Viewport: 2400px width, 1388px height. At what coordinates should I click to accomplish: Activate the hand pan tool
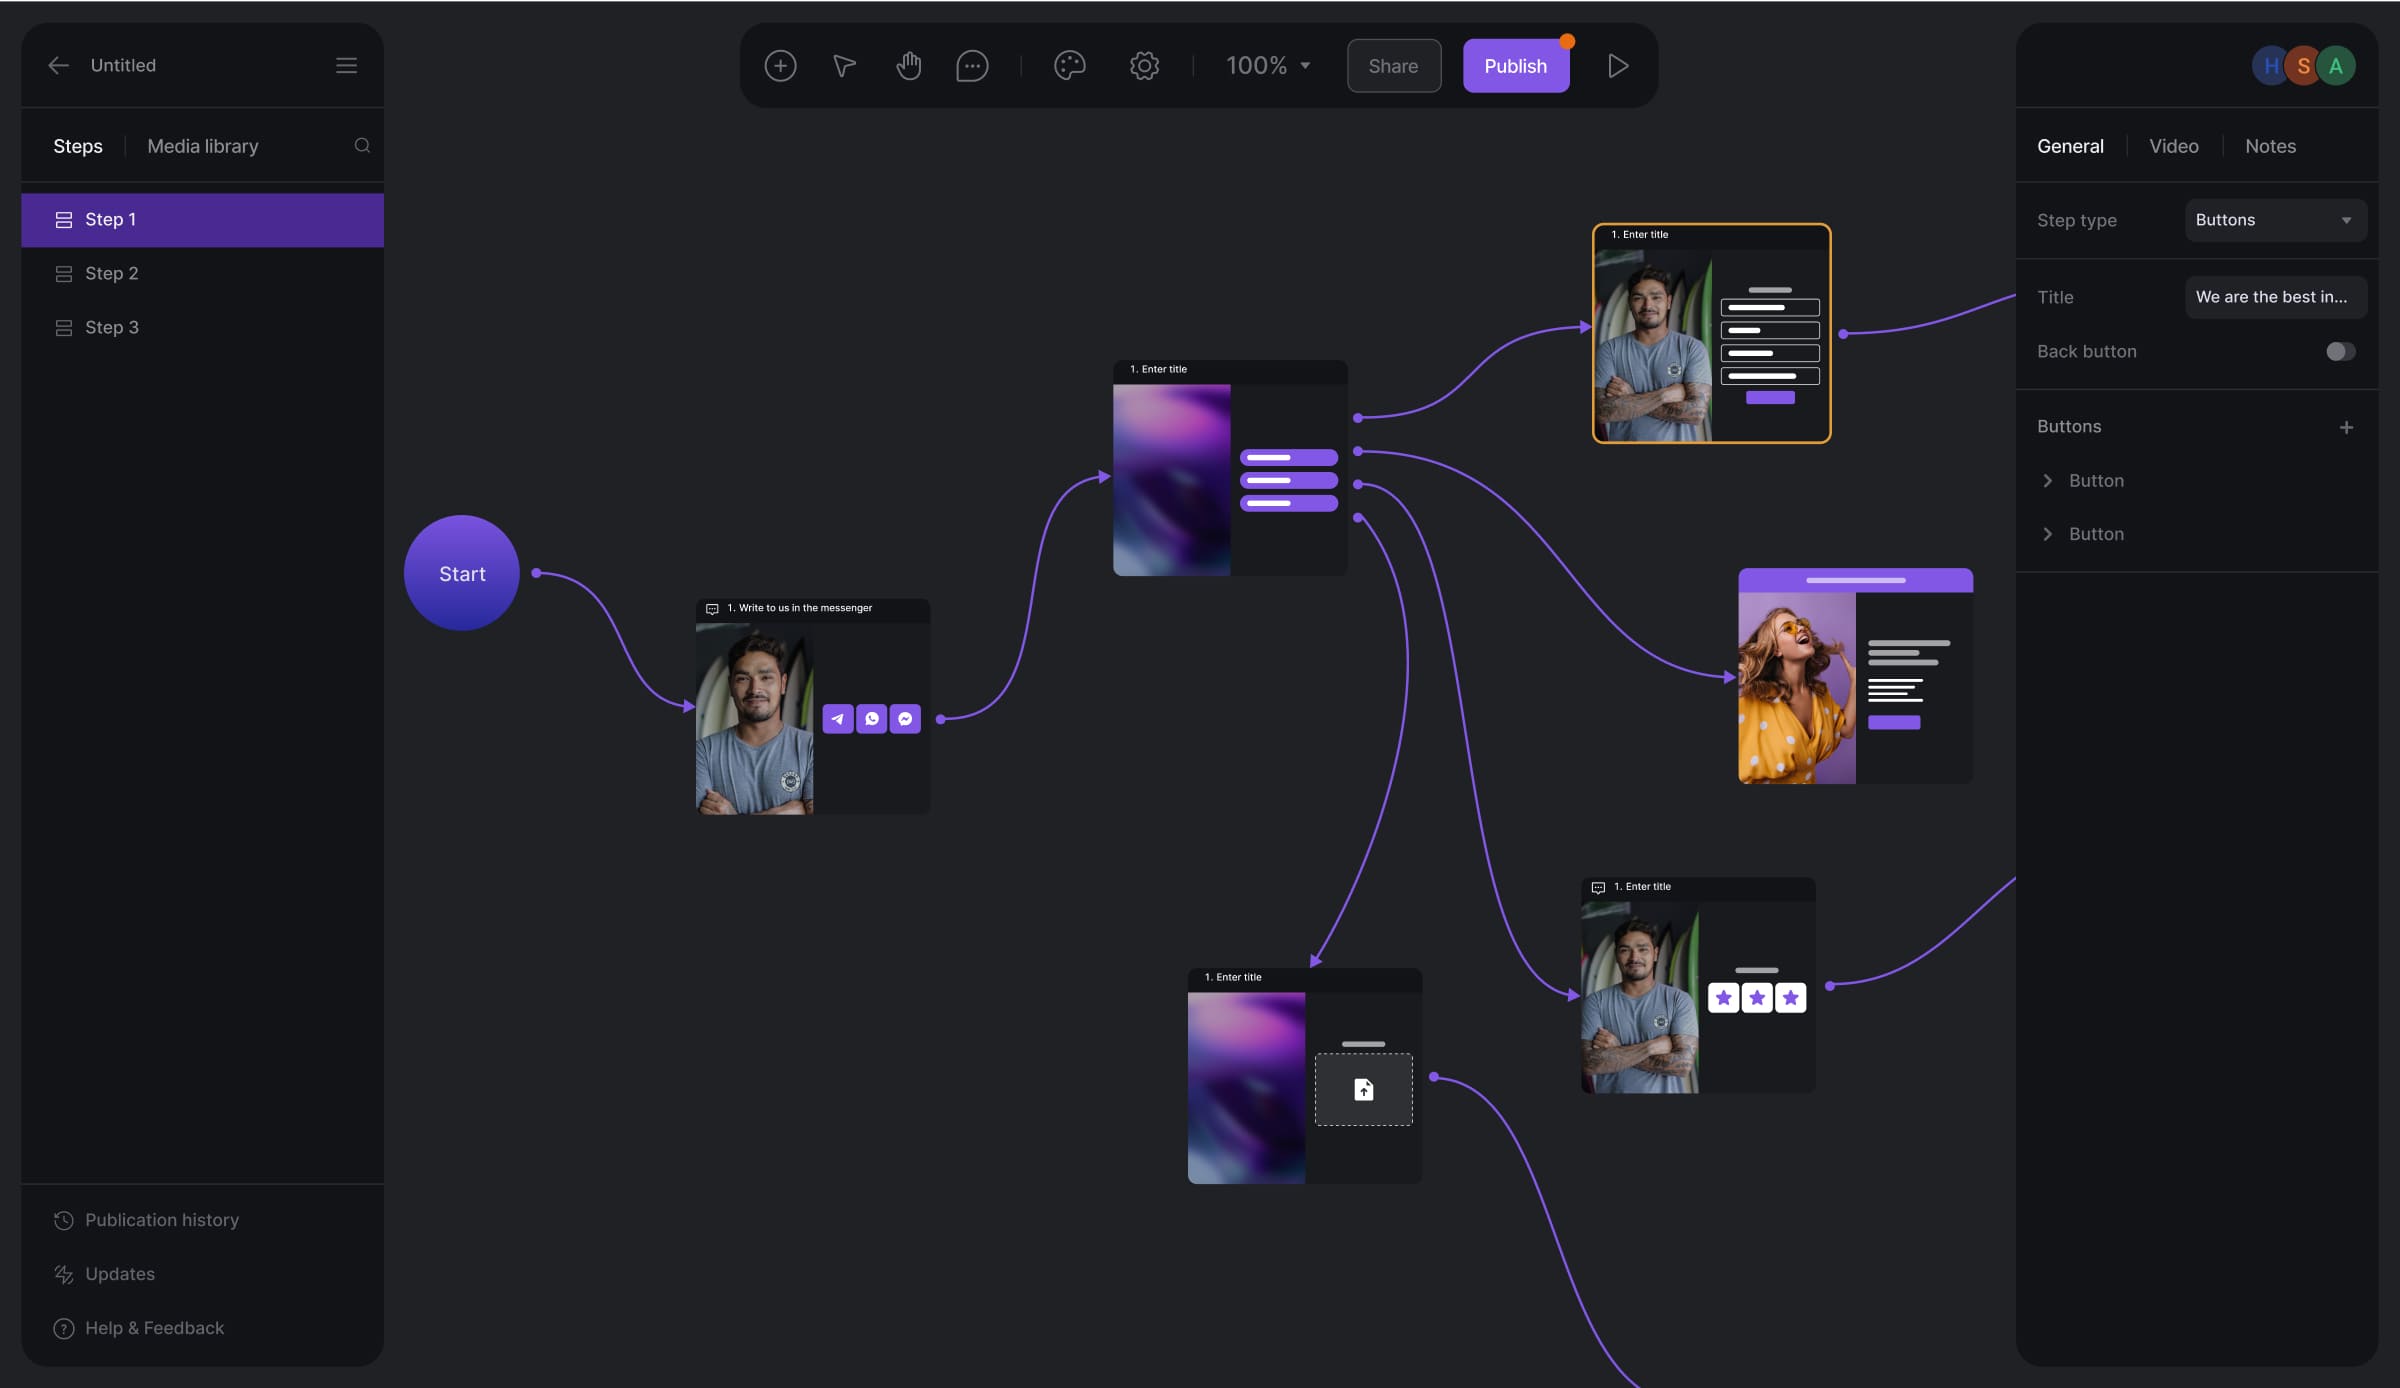[x=908, y=66]
